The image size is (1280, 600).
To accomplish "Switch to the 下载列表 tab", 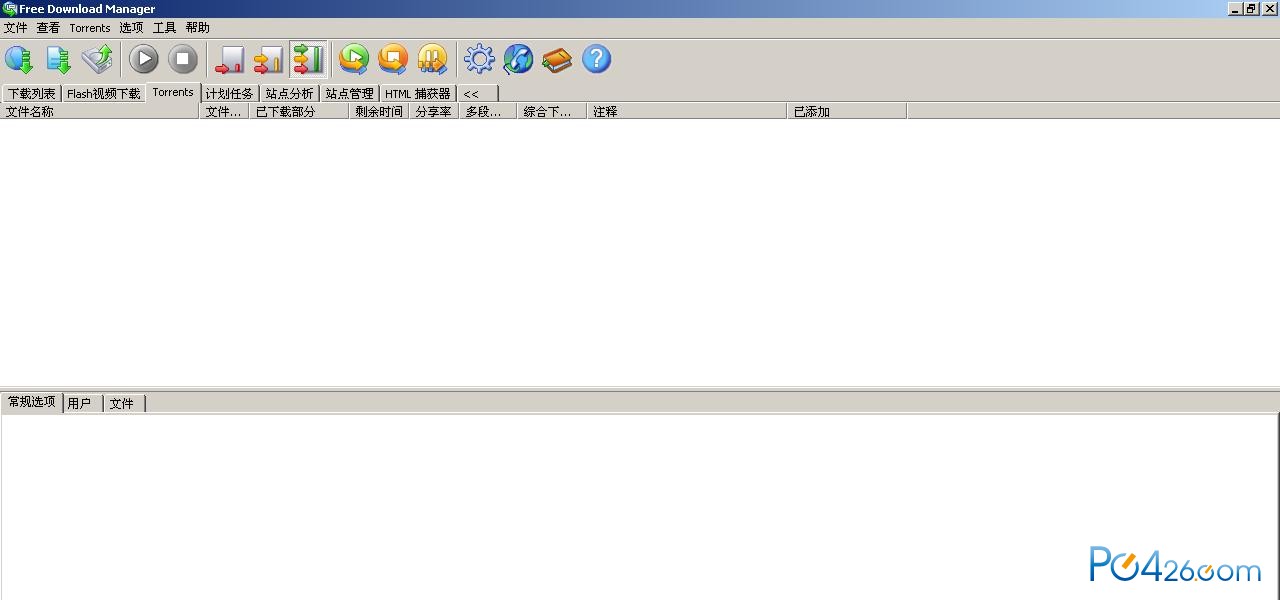I will tap(32, 94).
